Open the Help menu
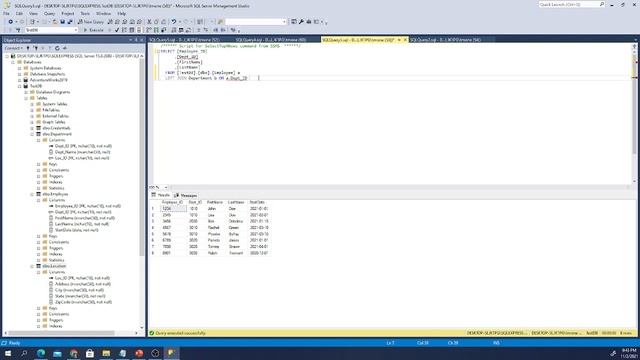The image size is (640, 360). tap(122, 13)
